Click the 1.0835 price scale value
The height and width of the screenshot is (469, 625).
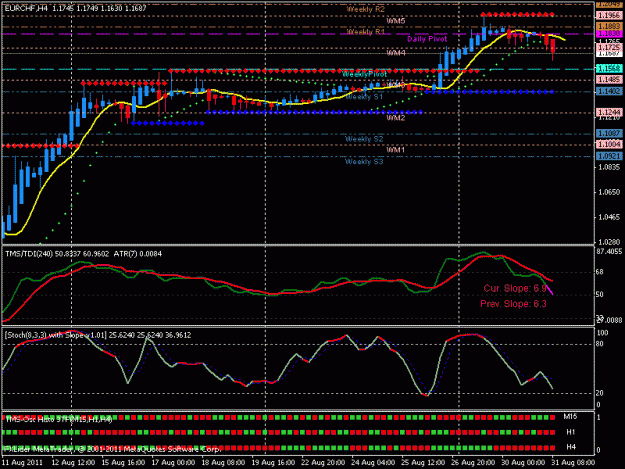tap(609, 167)
